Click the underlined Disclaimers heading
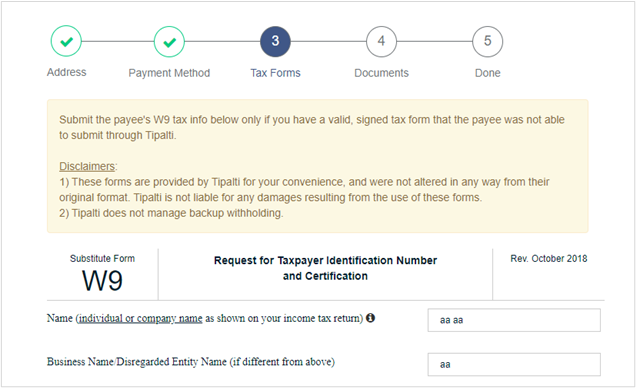 87,166
